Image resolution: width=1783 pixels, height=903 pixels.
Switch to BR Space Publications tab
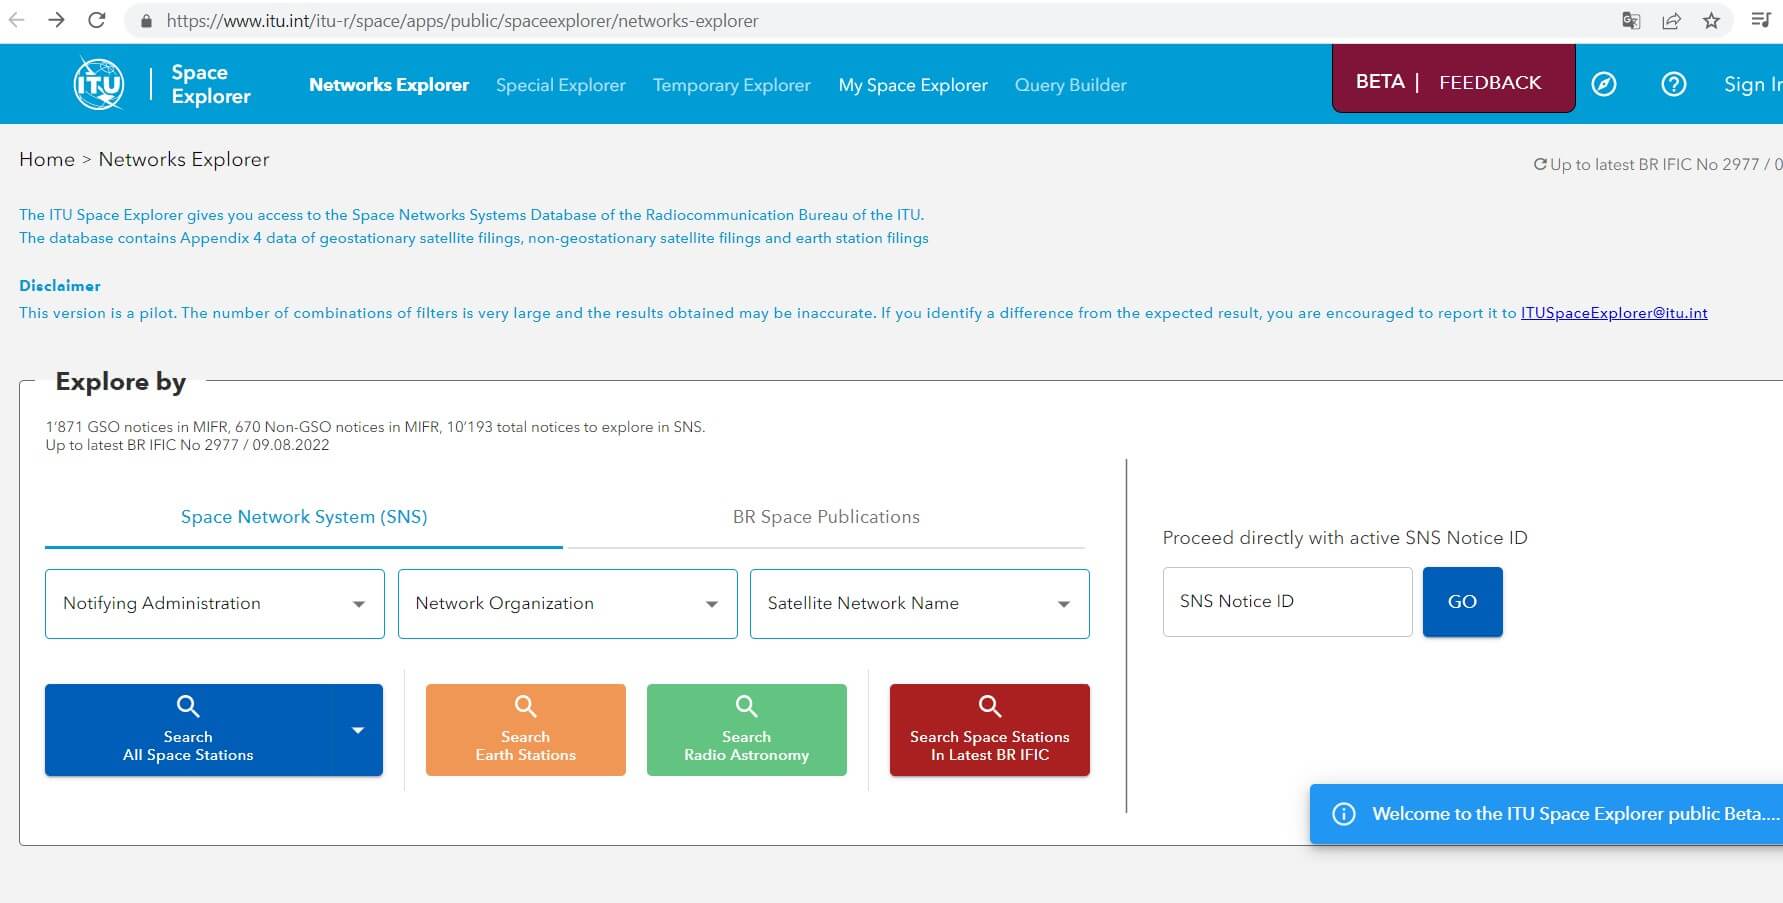coord(826,517)
